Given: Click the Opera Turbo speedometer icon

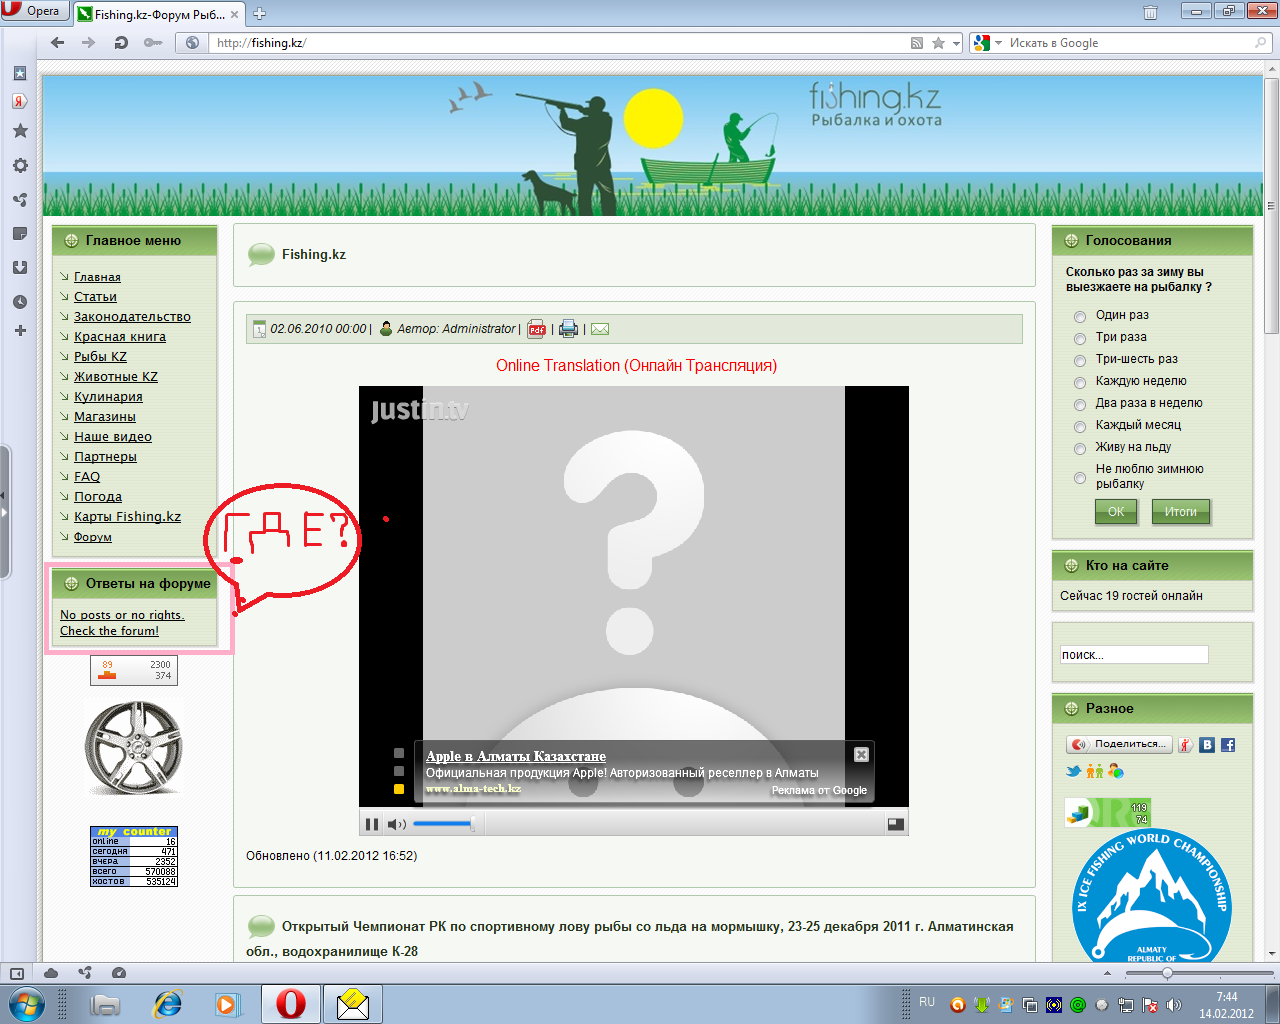Looking at the screenshot, I should coord(119,973).
